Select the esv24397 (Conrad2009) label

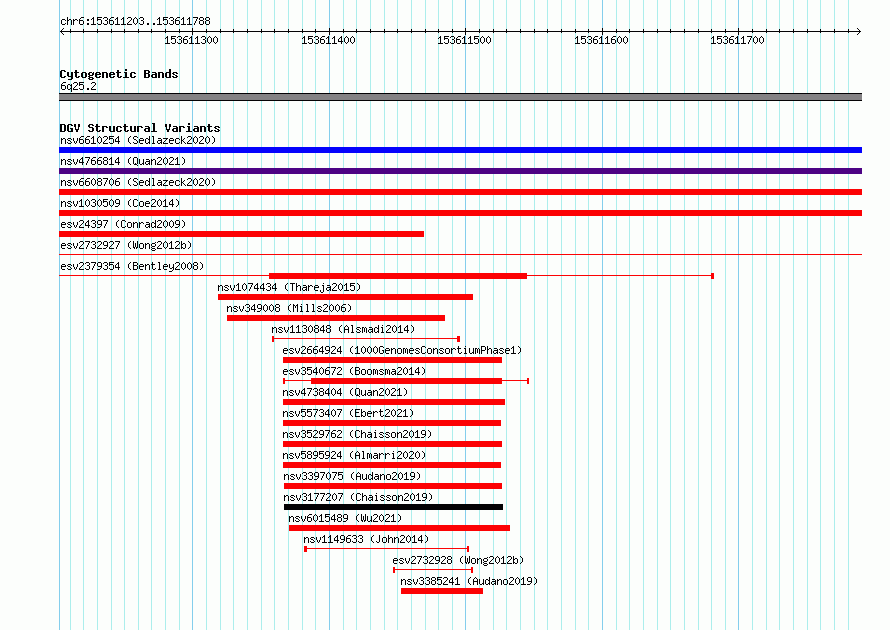(x=123, y=224)
